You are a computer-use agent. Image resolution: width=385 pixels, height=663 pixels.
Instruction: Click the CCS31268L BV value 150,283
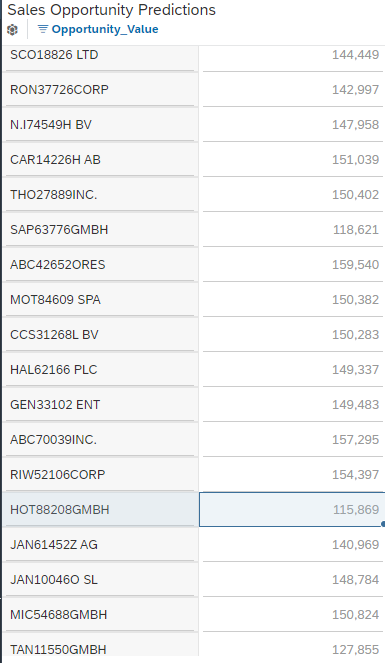[x=292, y=334]
